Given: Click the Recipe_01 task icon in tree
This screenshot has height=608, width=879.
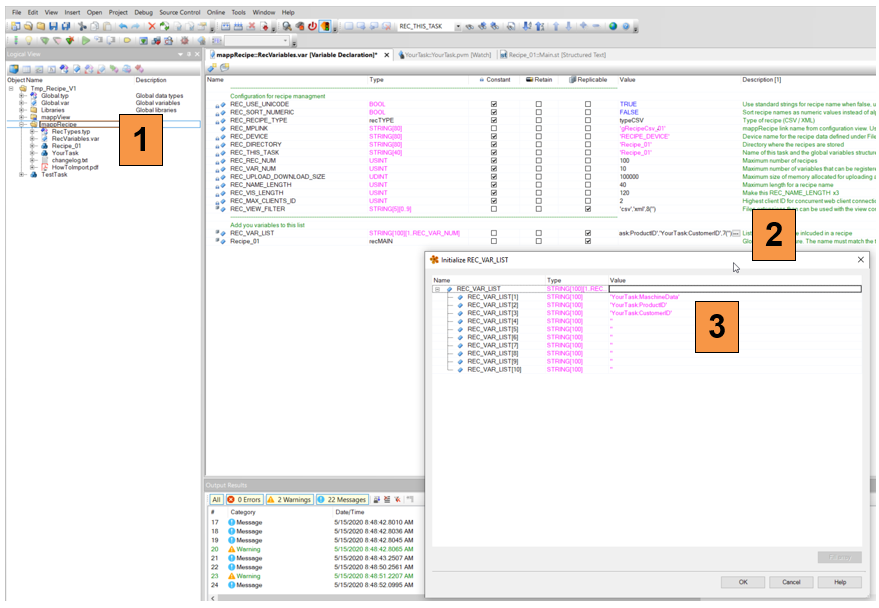Looking at the screenshot, I should (44, 145).
